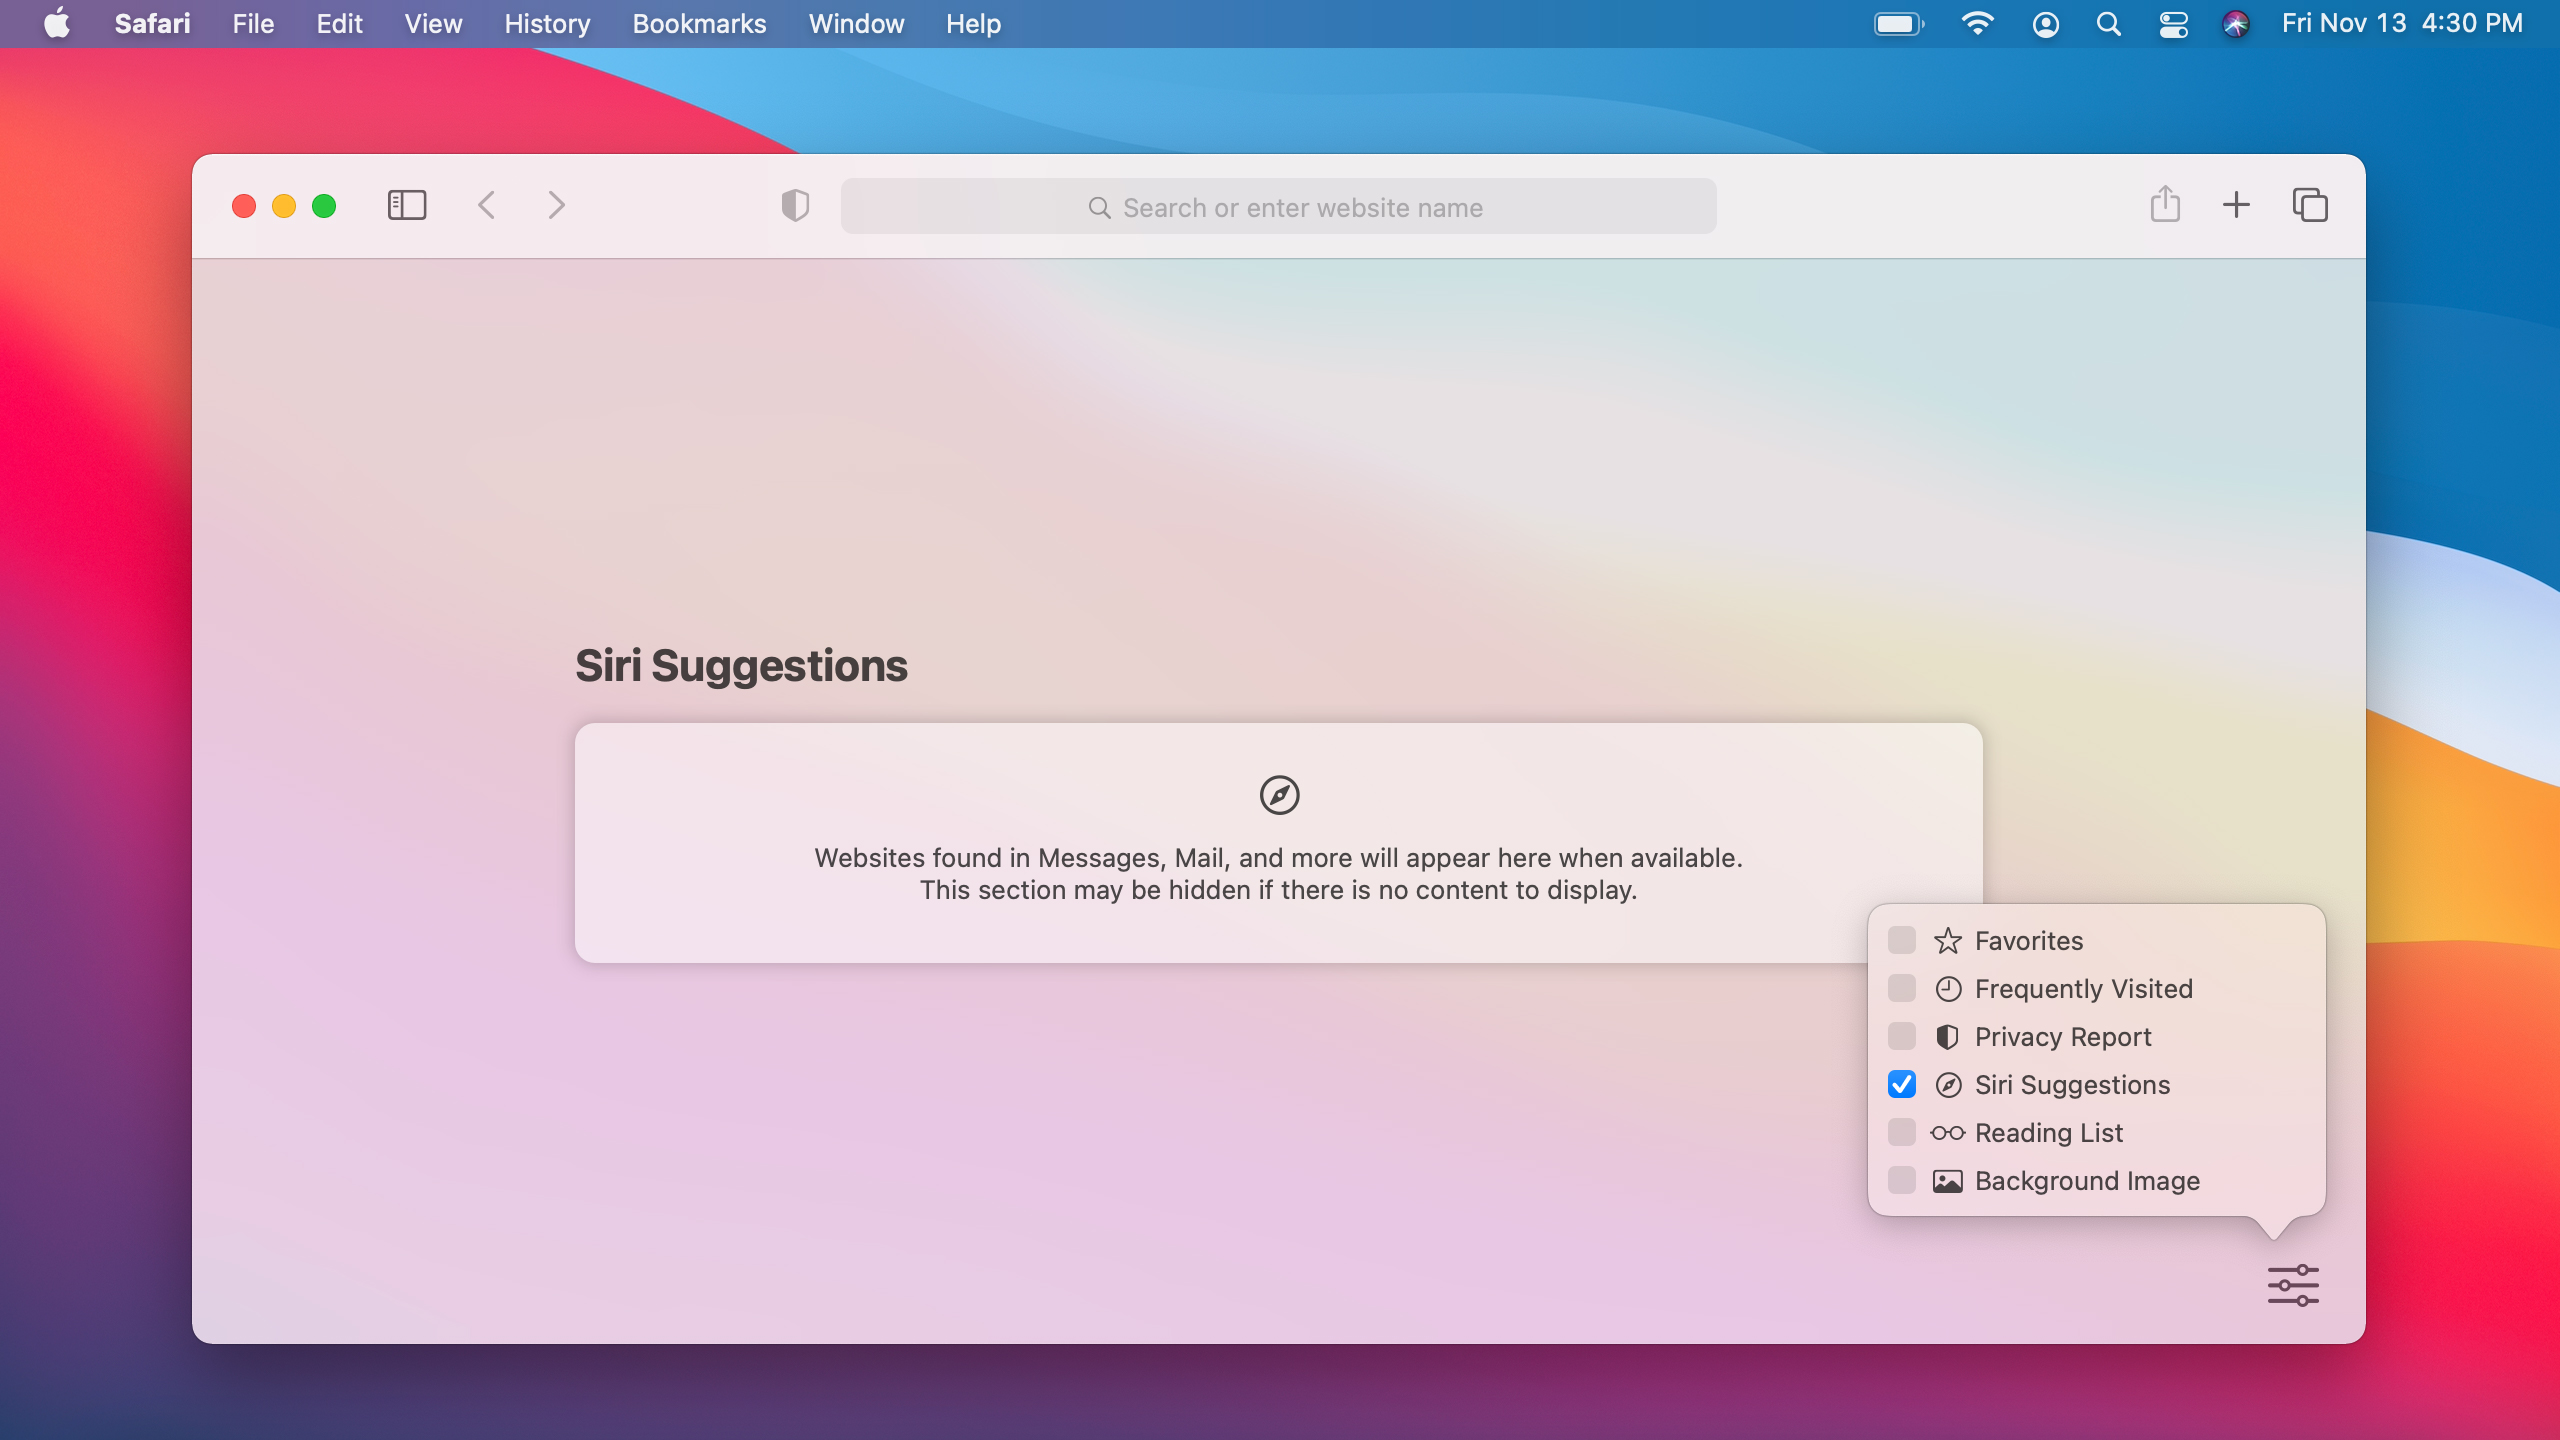Close the Safari window
Image resolution: width=2560 pixels, height=1440 pixels.
[244, 206]
